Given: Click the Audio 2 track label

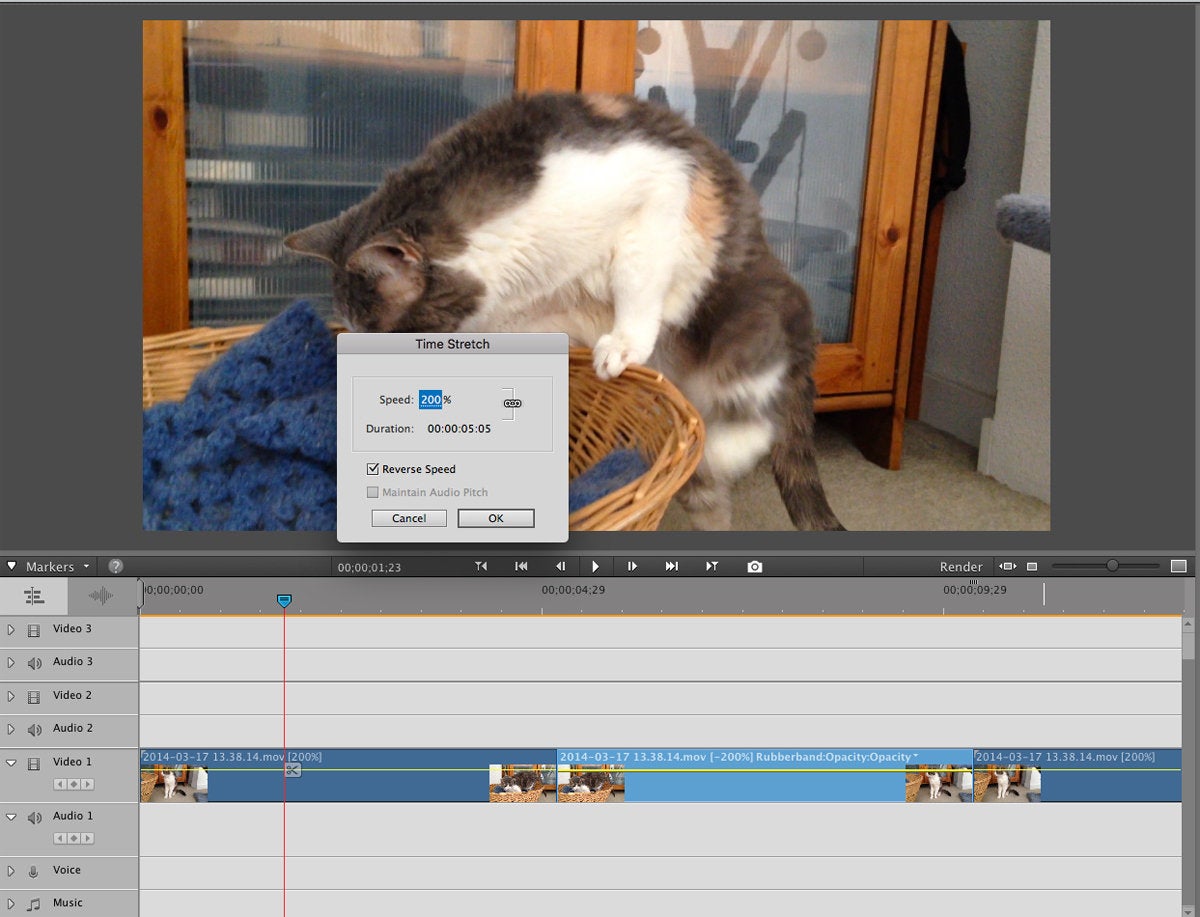Looking at the screenshot, I should click(x=73, y=728).
